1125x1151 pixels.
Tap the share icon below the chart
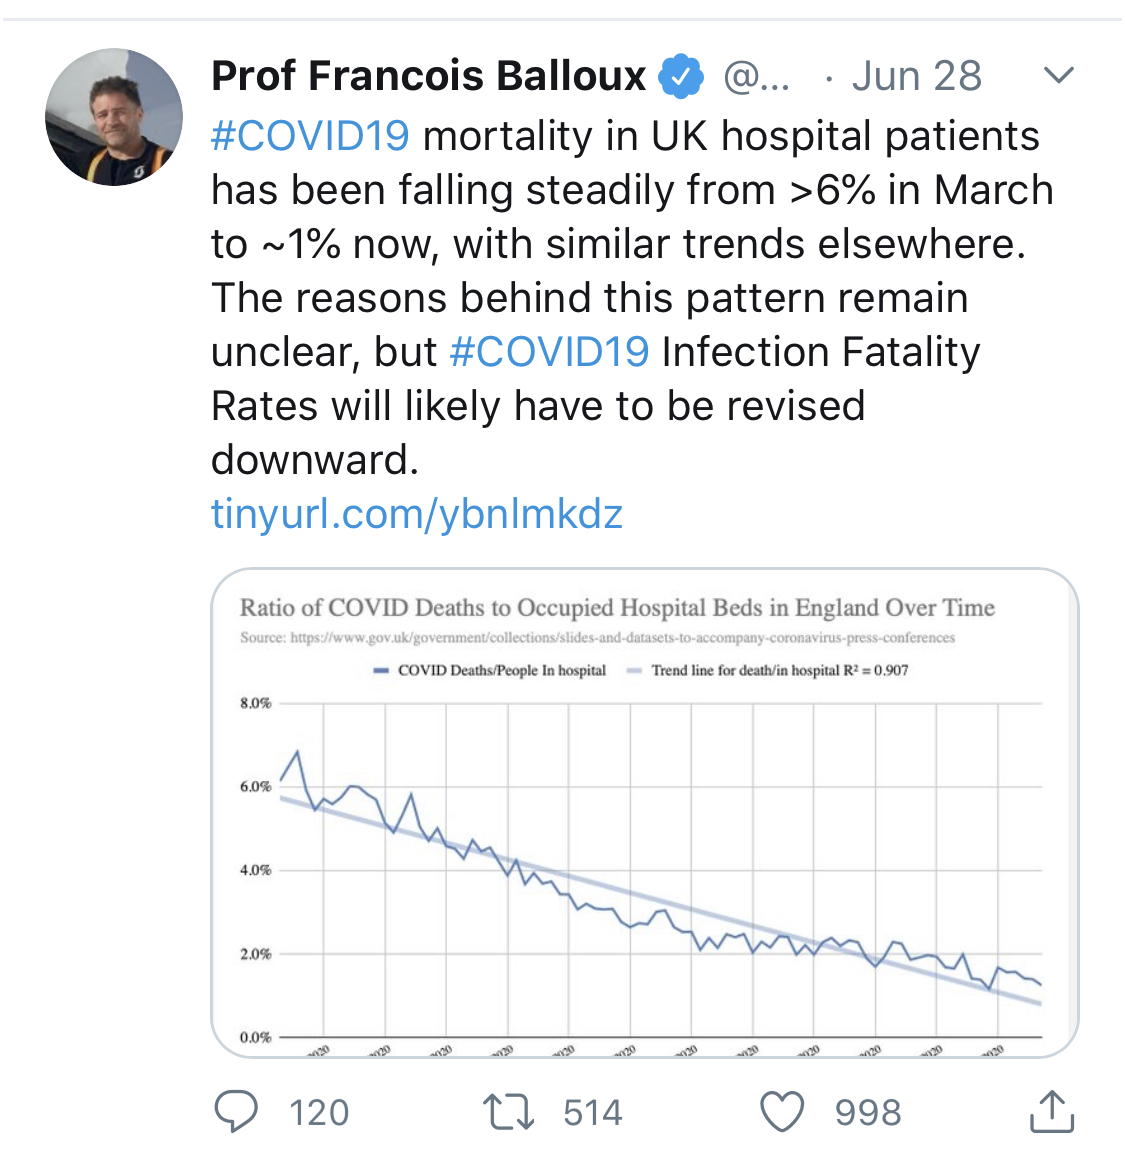point(1051,1112)
